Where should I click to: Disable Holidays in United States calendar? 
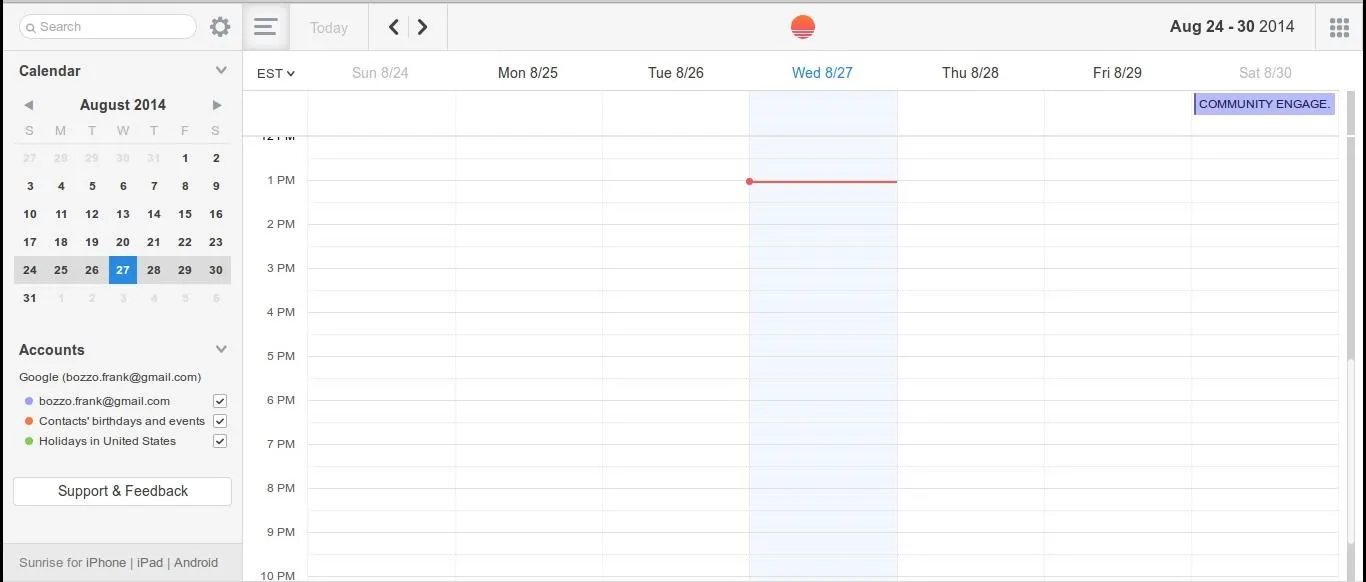(220, 441)
